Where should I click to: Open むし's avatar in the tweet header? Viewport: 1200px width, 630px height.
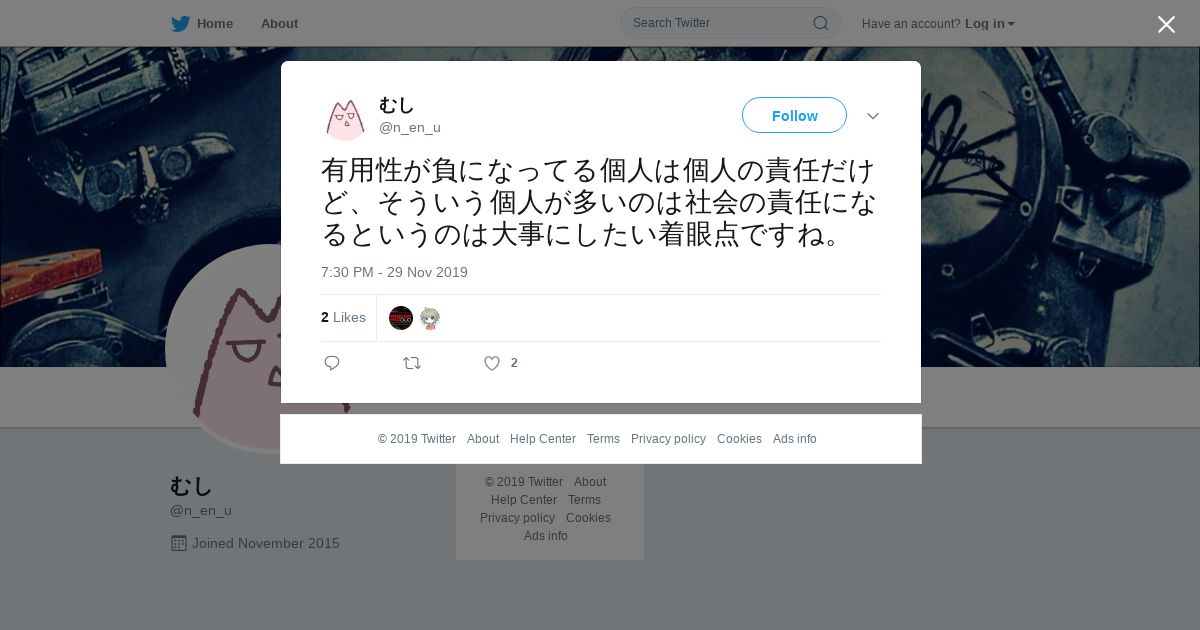click(345, 117)
